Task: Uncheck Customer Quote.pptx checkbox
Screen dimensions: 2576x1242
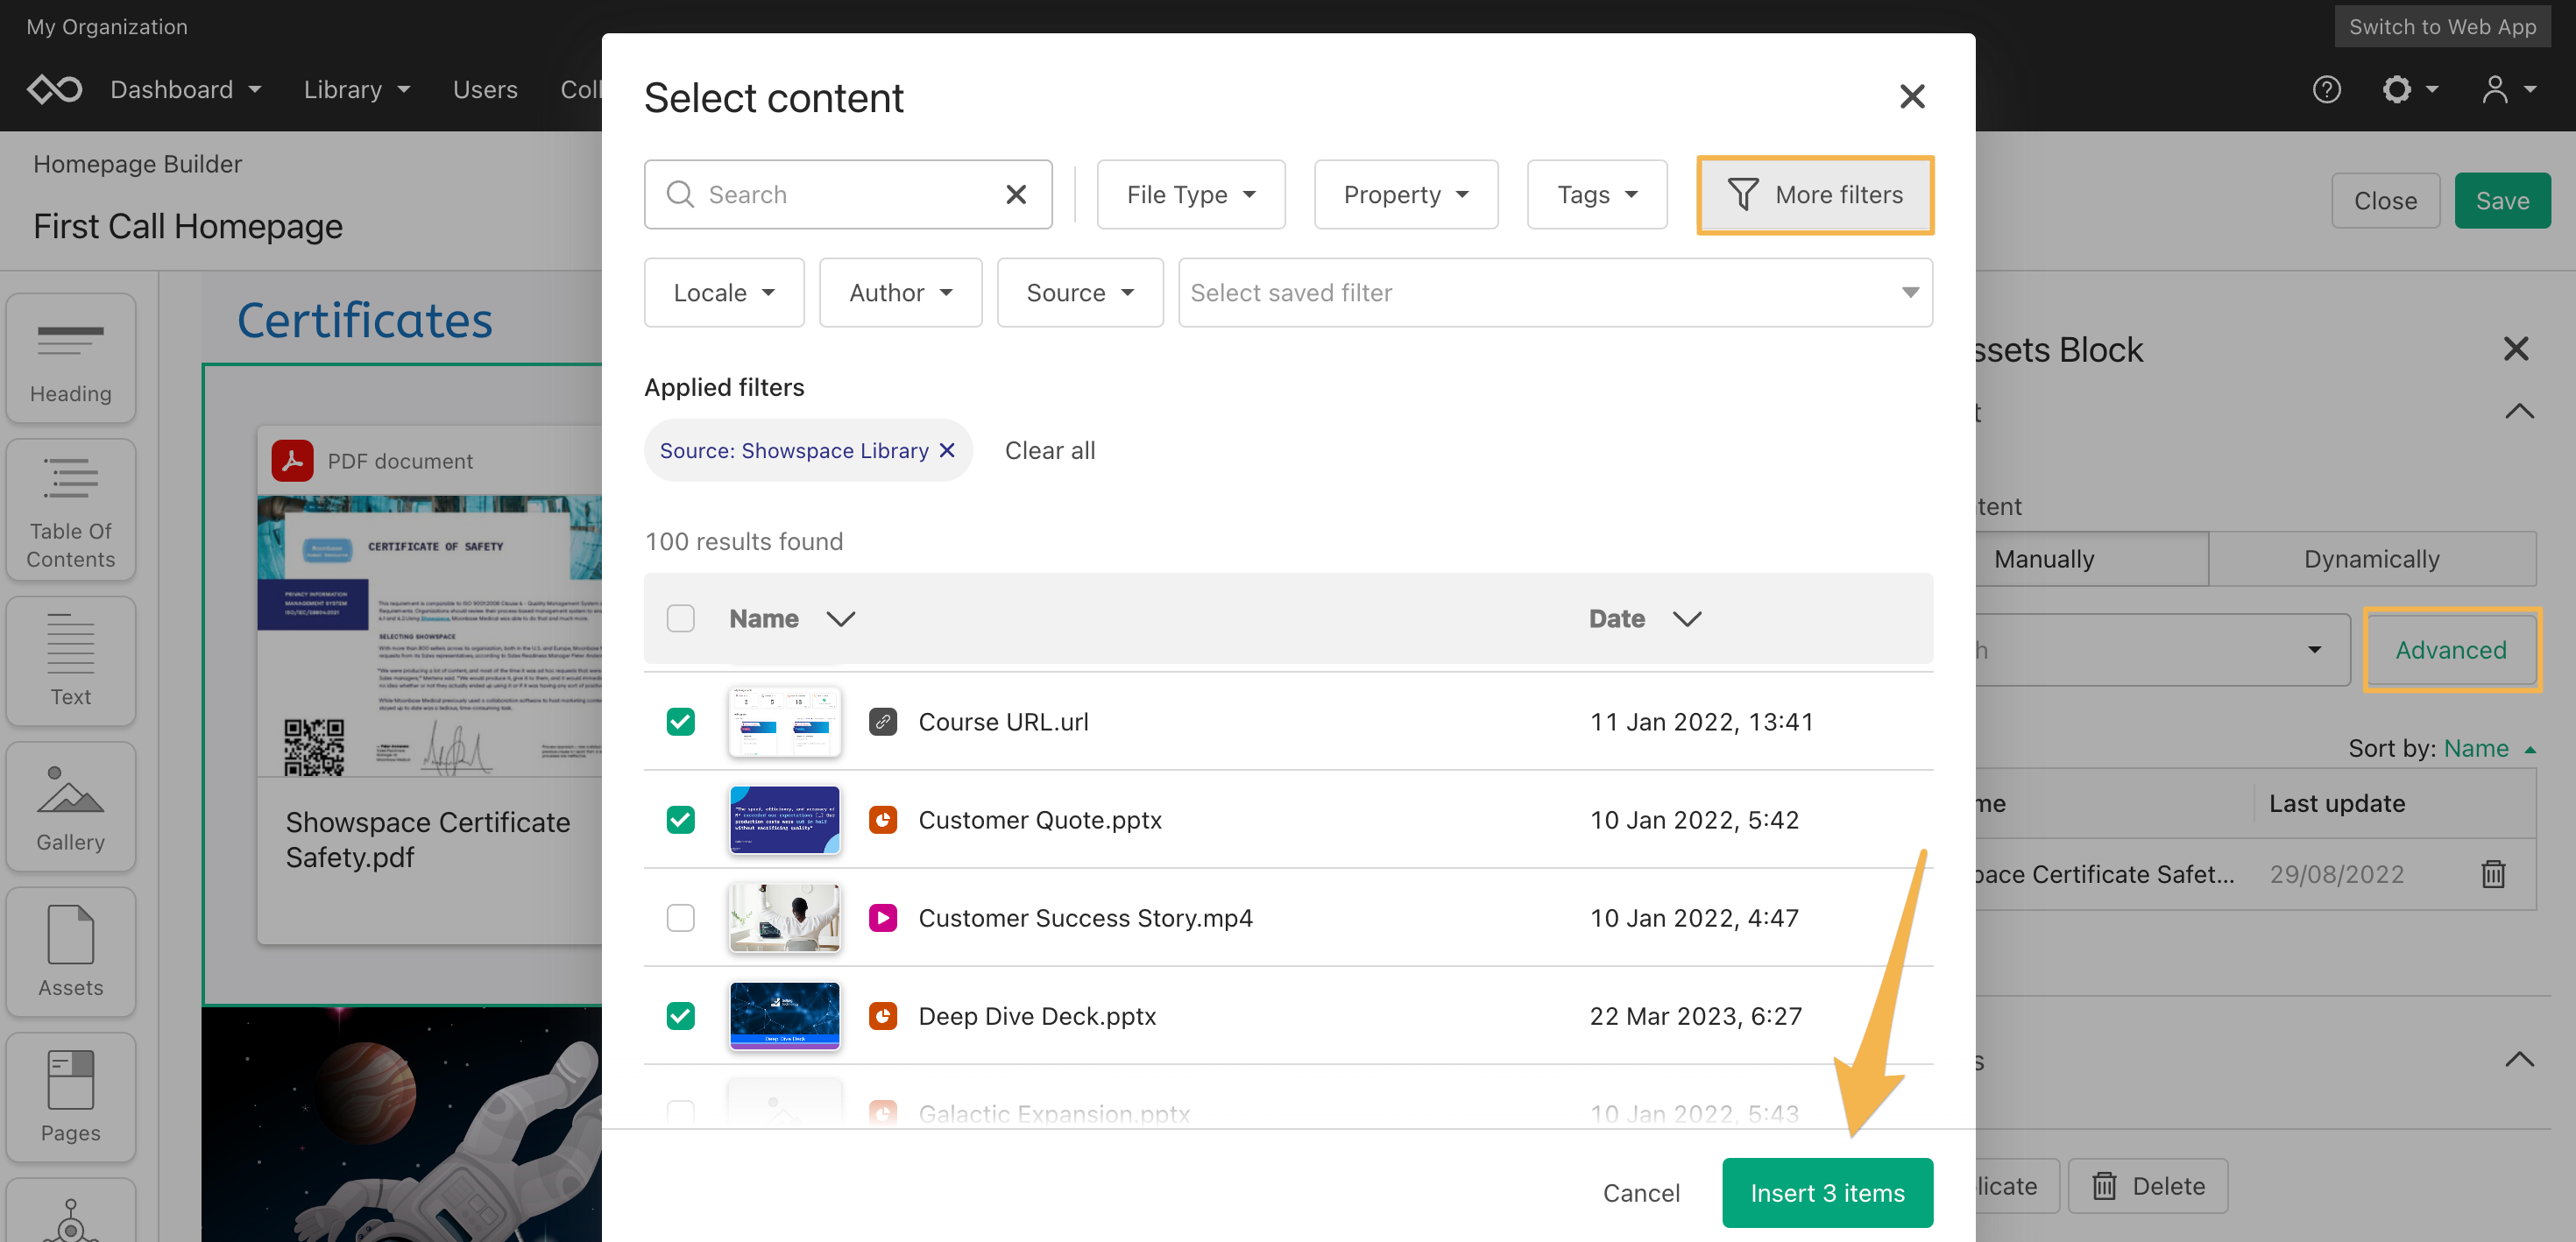Action: (680, 819)
